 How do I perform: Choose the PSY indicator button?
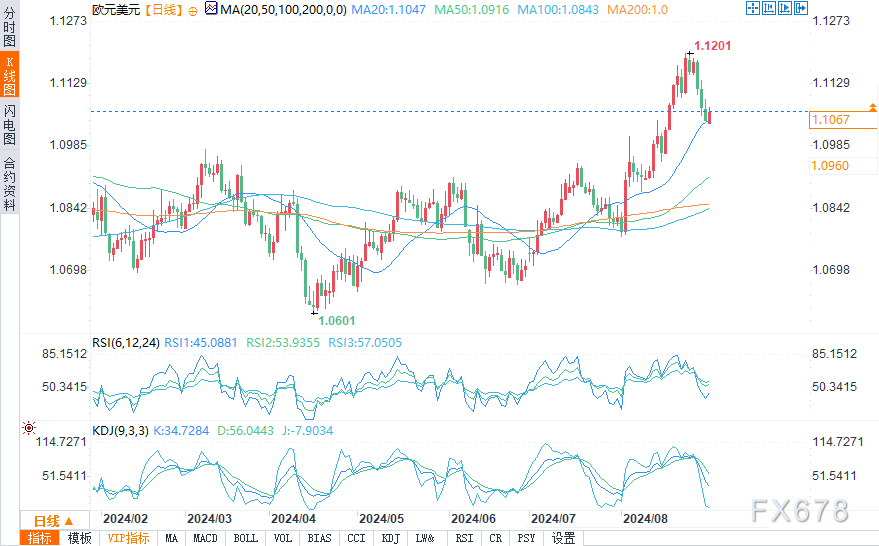[526, 538]
